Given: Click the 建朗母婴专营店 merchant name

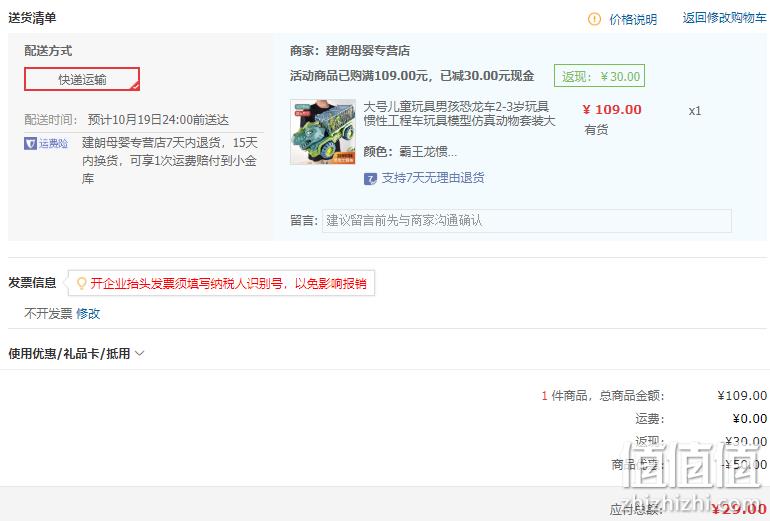Looking at the screenshot, I should pyautogui.click(x=367, y=51).
